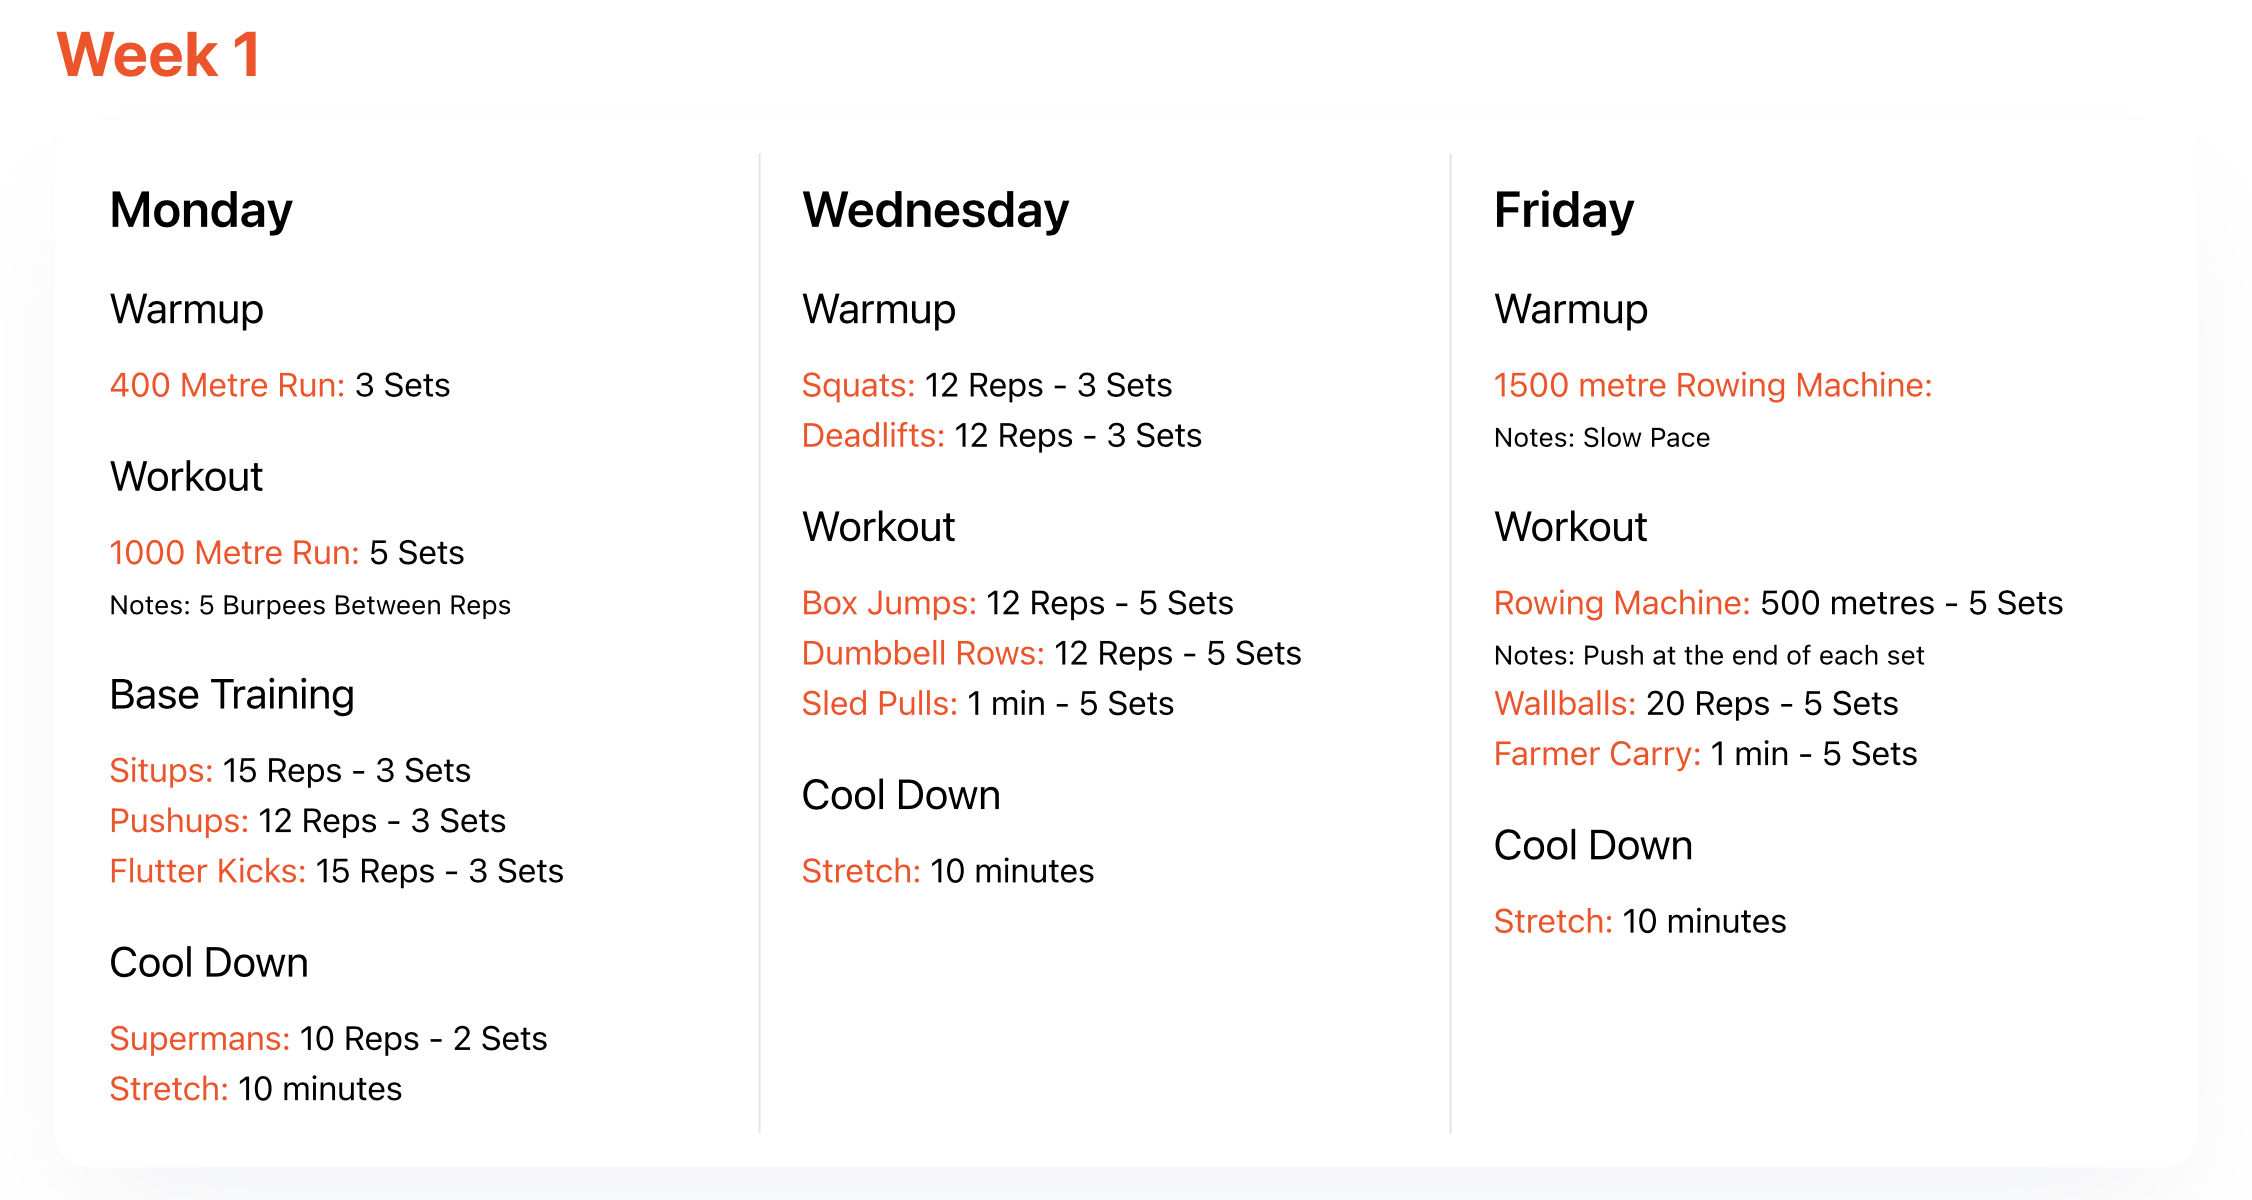Open the Dumbbell Rows exercise
This screenshot has width=2252, height=1200.
click(x=923, y=653)
